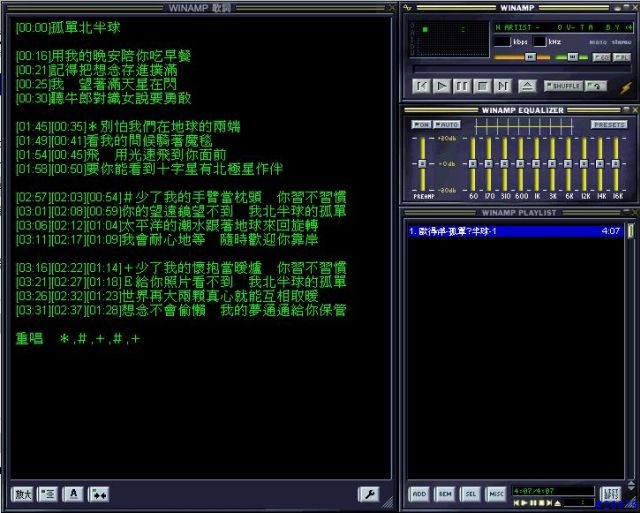Click the large Play button in Winamp

tap(441, 87)
